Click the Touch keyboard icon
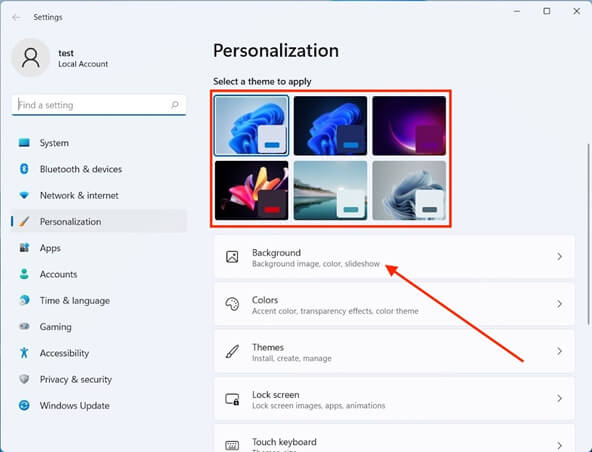592x452 pixels. coord(232,445)
